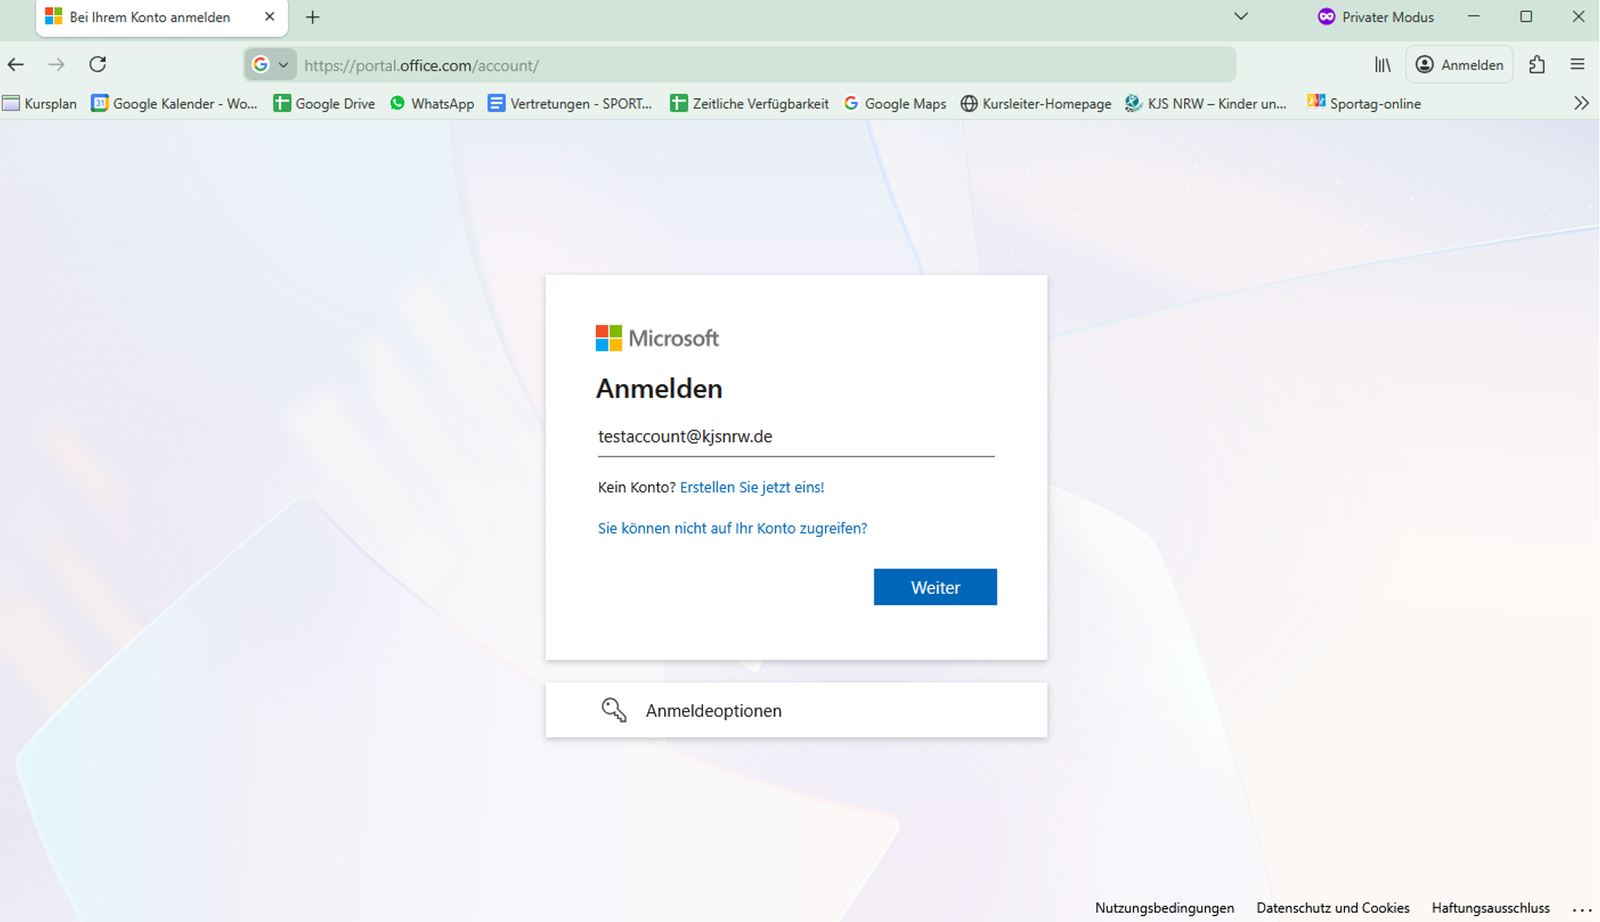The width and height of the screenshot is (1600, 922).
Task: Open the library bookshelf icon
Action: [1382, 65]
